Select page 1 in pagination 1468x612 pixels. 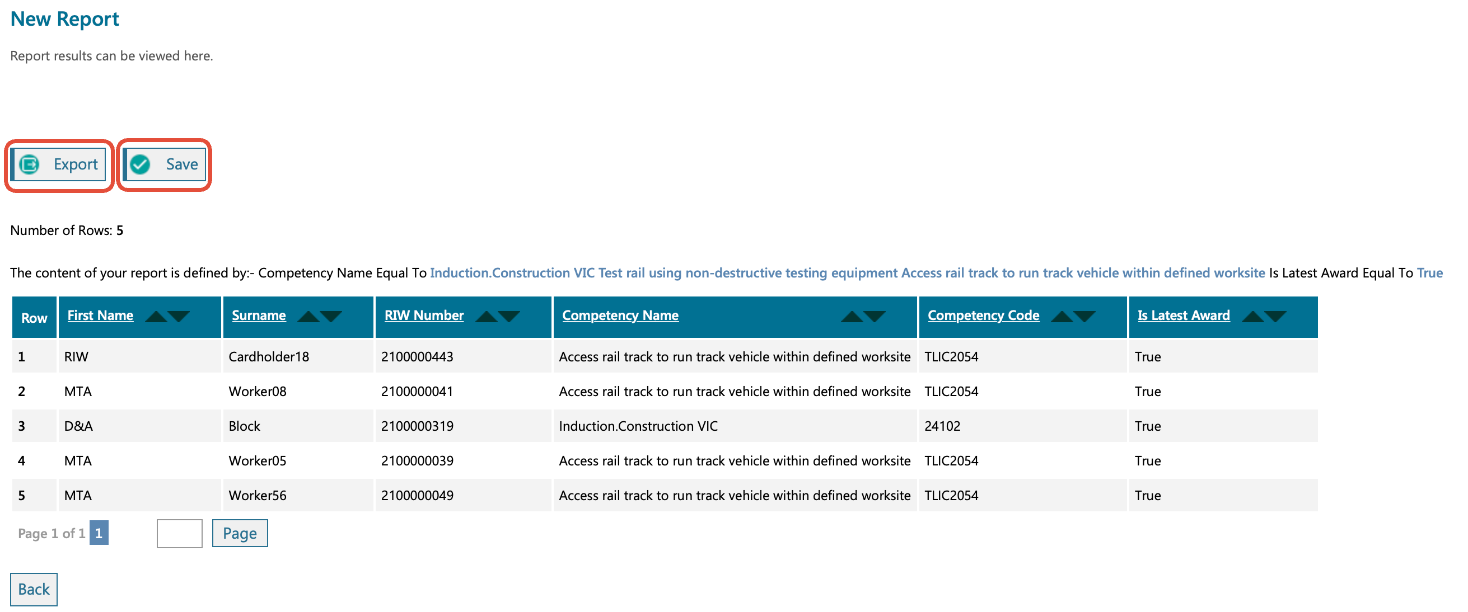99,533
